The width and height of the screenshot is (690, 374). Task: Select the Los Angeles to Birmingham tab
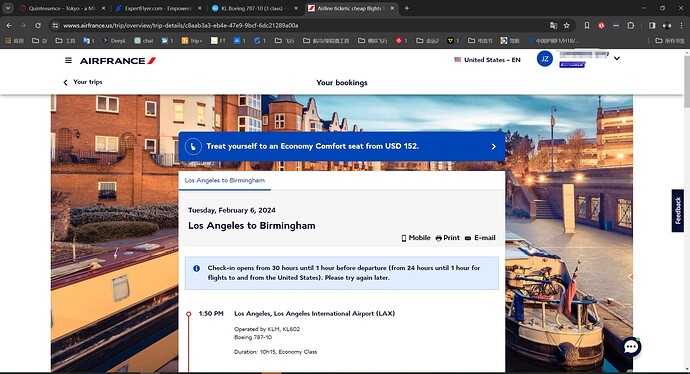(x=224, y=180)
